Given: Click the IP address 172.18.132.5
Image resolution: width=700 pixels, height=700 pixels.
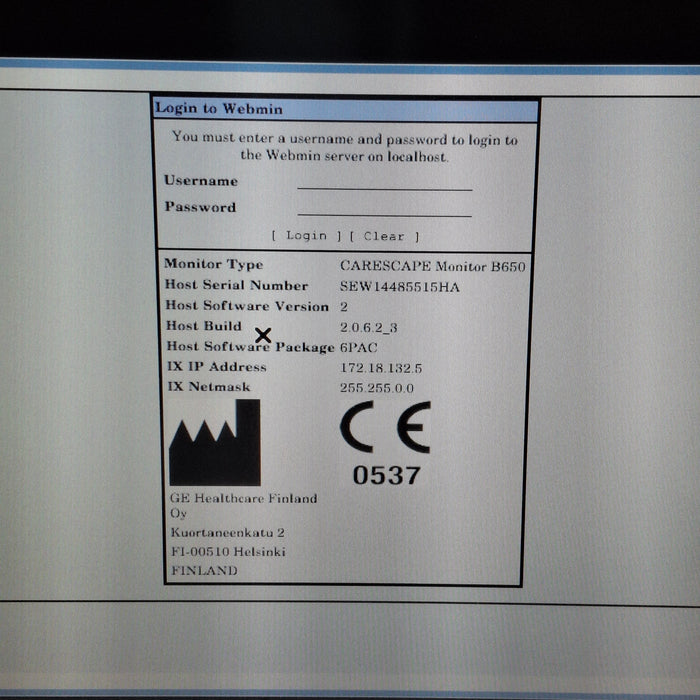Looking at the screenshot, I should 381,368.
